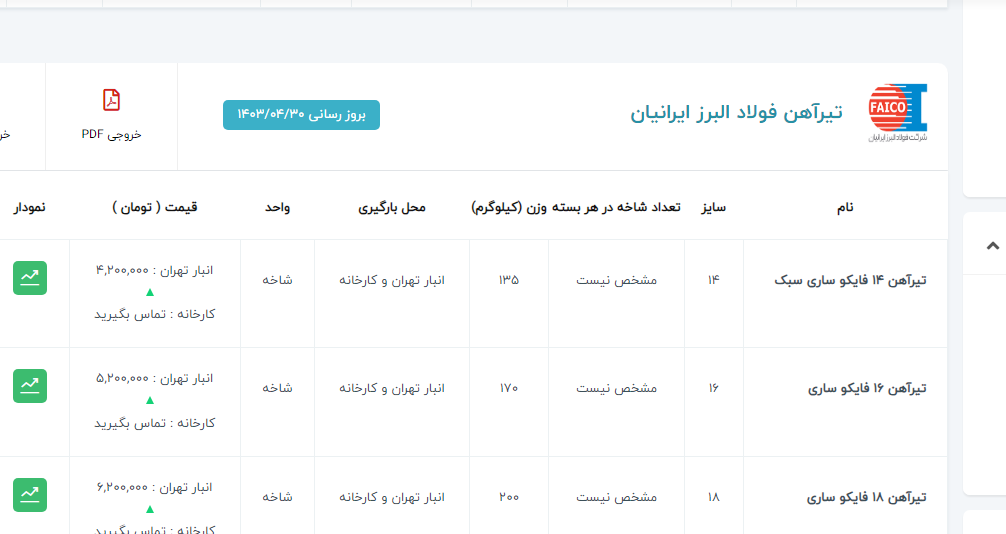This screenshot has width=1006, height=534.
Task: Click the price ۴,۲۰۰,۰۰۰ for Tehran warehouse
Action: pos(122,270)
